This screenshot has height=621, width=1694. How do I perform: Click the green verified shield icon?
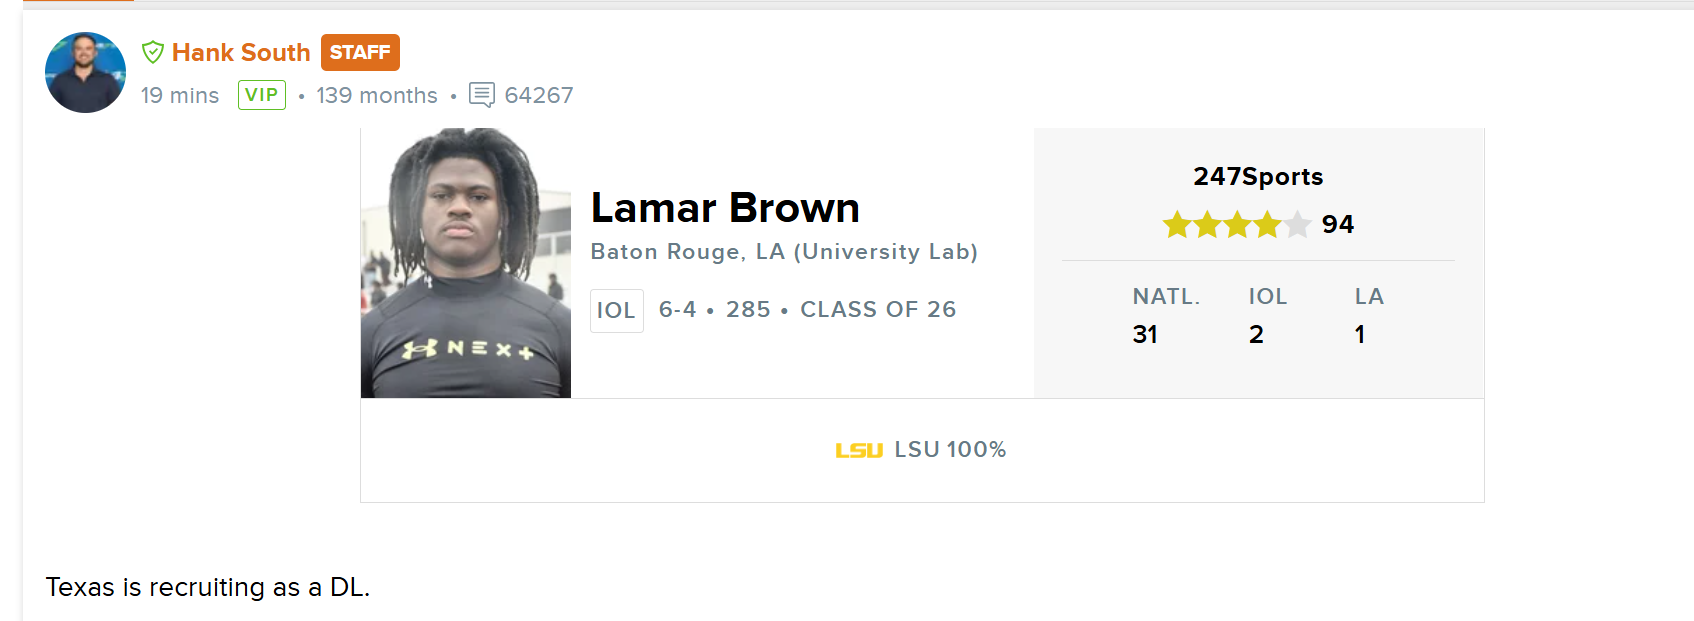[153, 52]
